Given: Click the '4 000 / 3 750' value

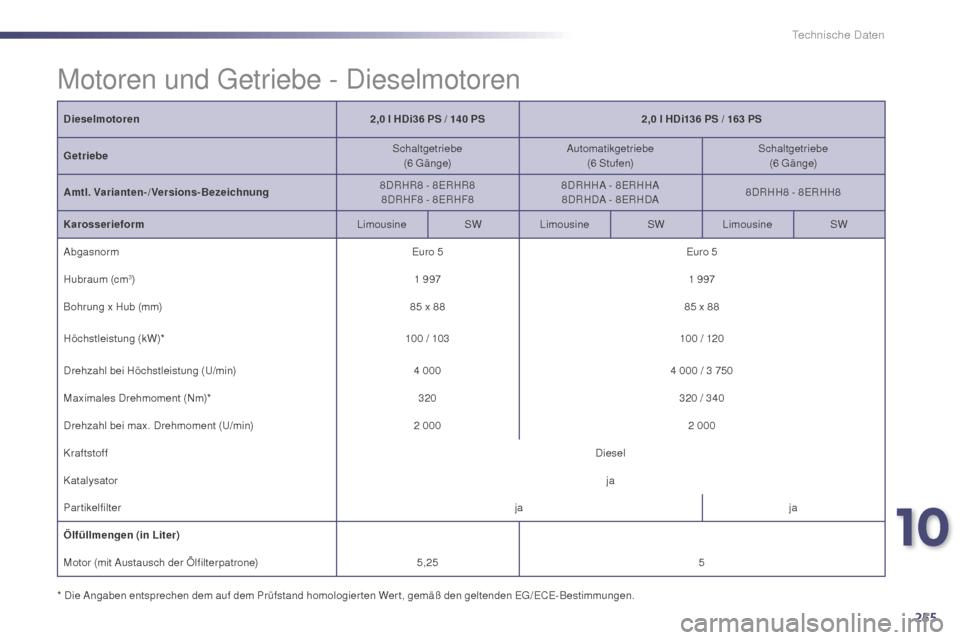Looking at the screenshot, I should (x=702, y=371).
